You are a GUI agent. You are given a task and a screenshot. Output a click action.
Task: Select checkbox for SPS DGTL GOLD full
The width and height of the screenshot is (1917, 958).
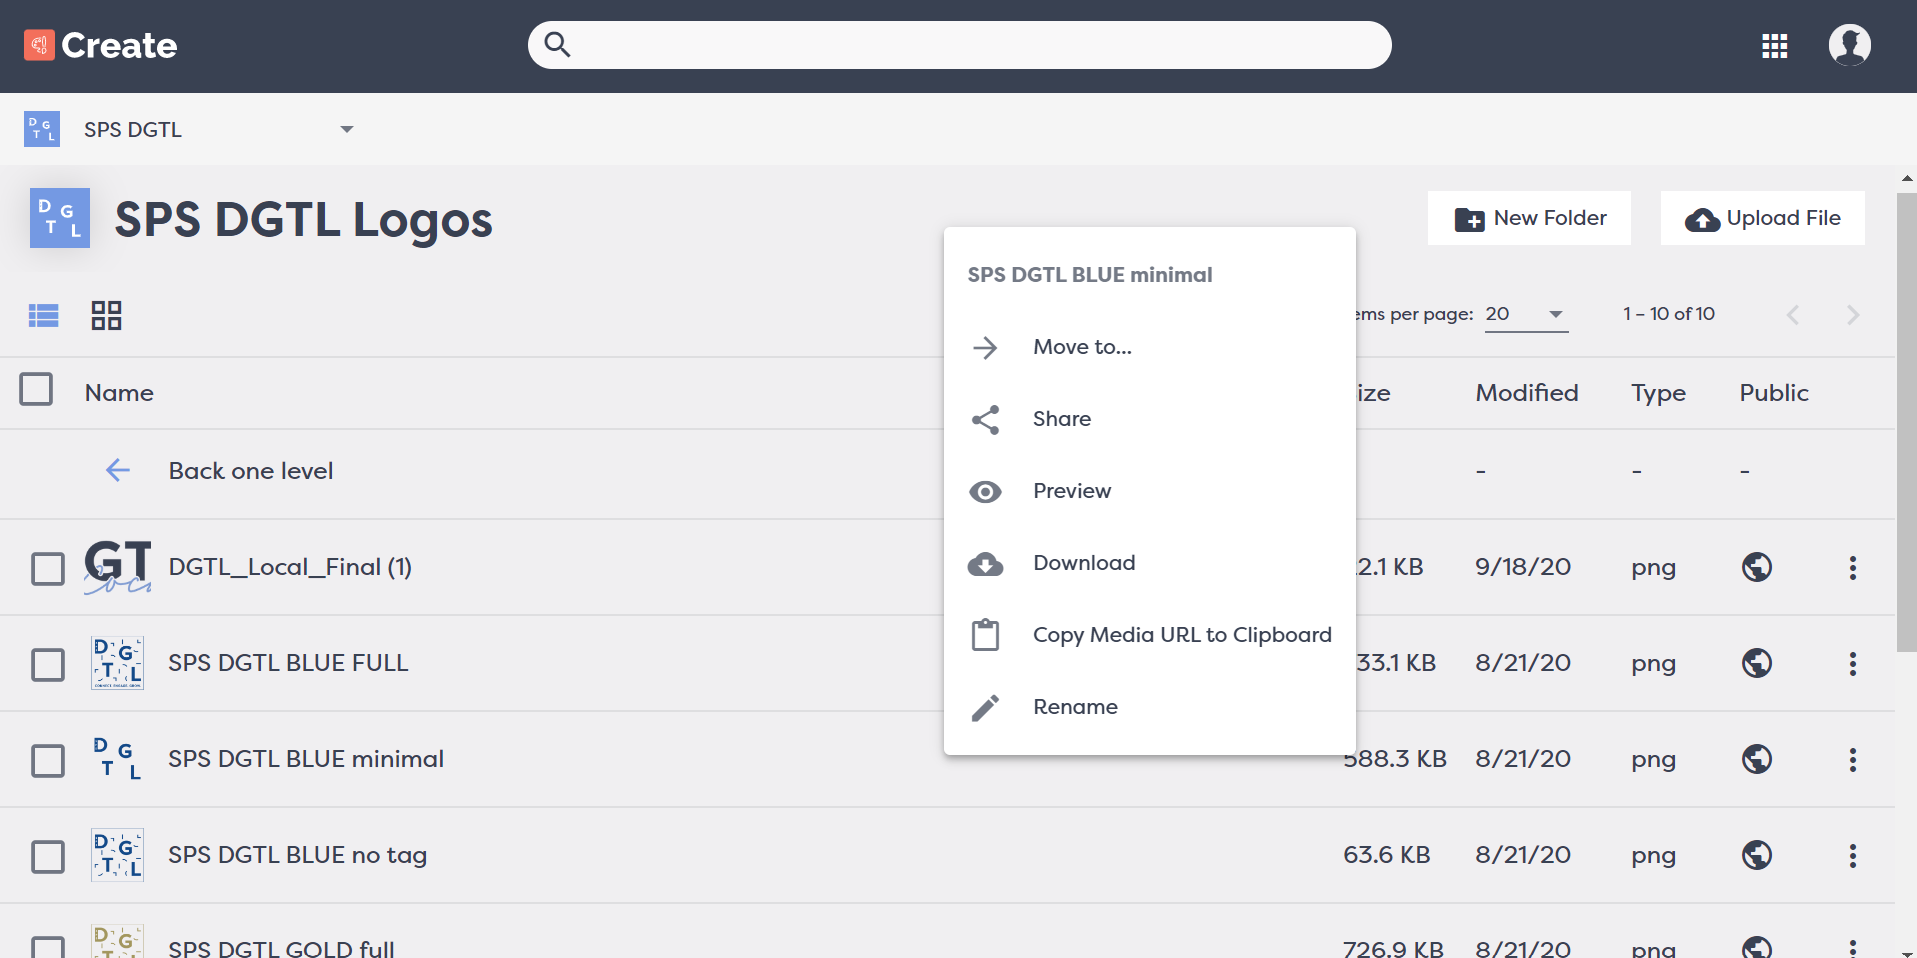[48, 948]
